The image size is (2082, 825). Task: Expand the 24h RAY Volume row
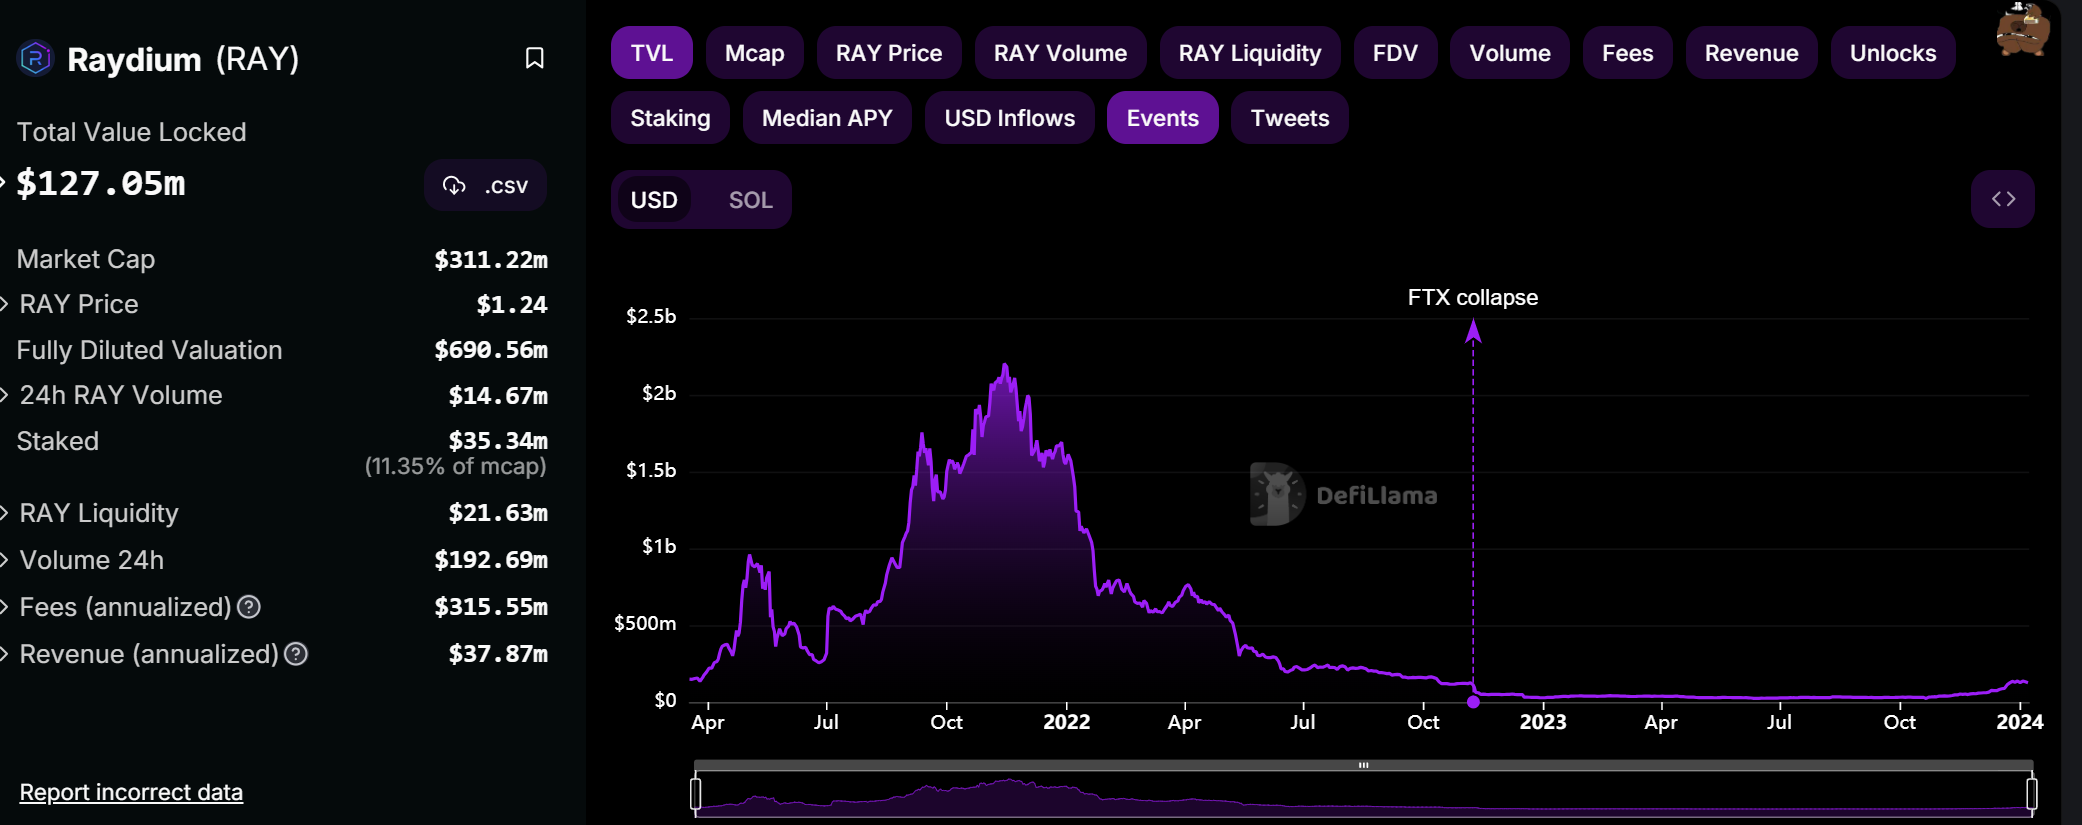point(4,395)
